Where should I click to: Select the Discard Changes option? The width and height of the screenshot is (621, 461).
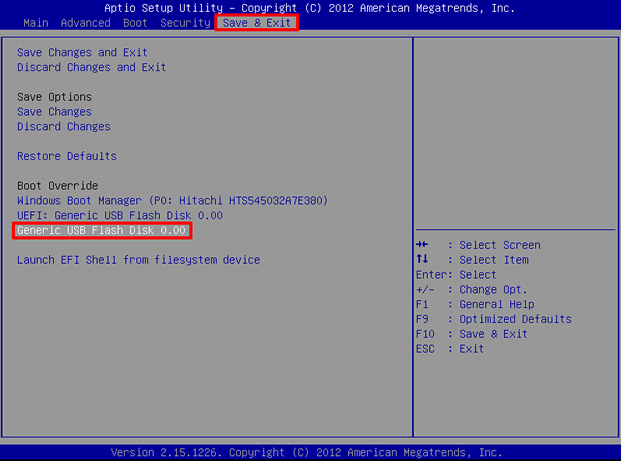point(64,127)
